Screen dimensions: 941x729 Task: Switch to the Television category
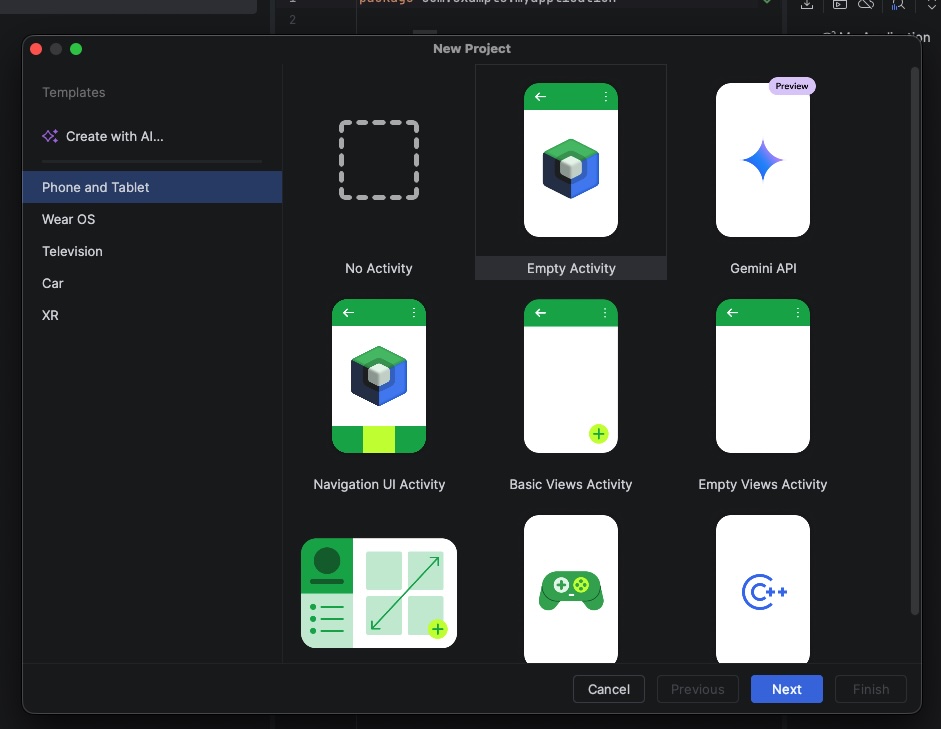point(152,251)
